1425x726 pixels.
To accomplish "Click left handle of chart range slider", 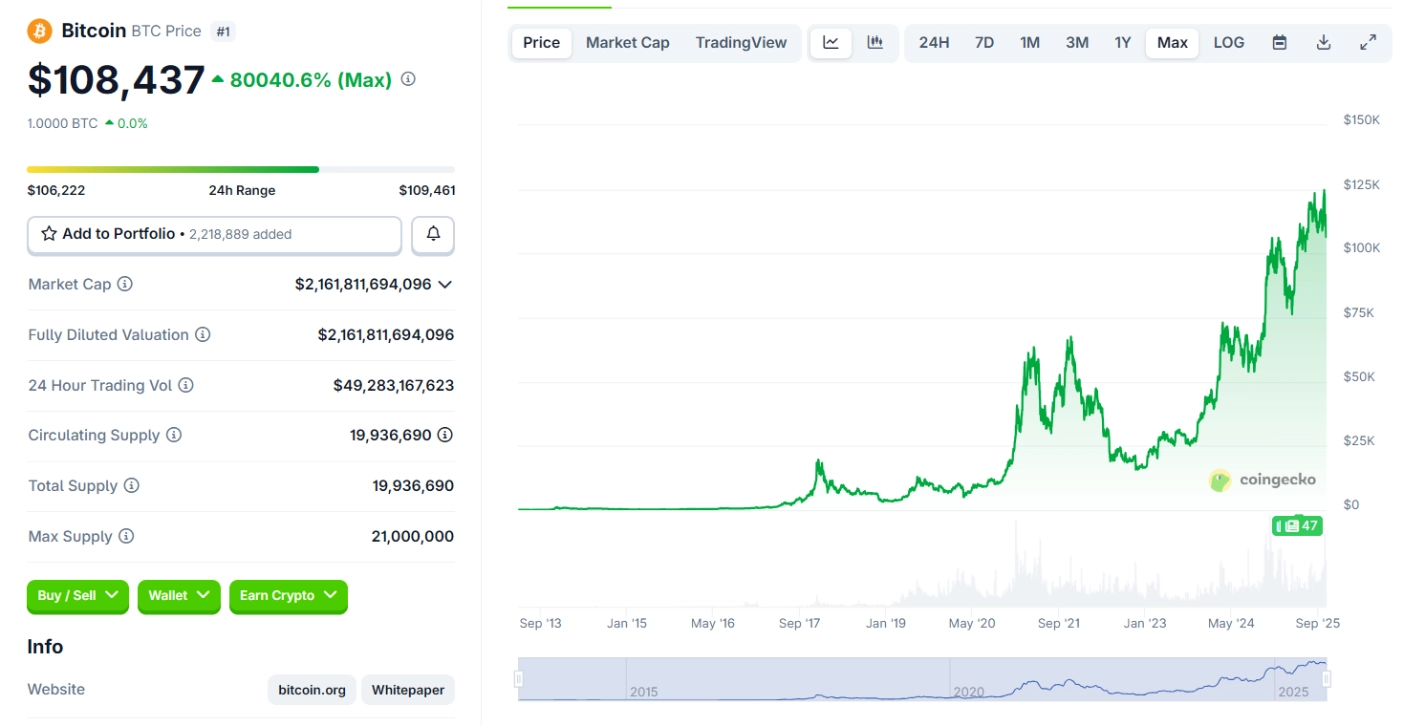I will tap(519, 680).
